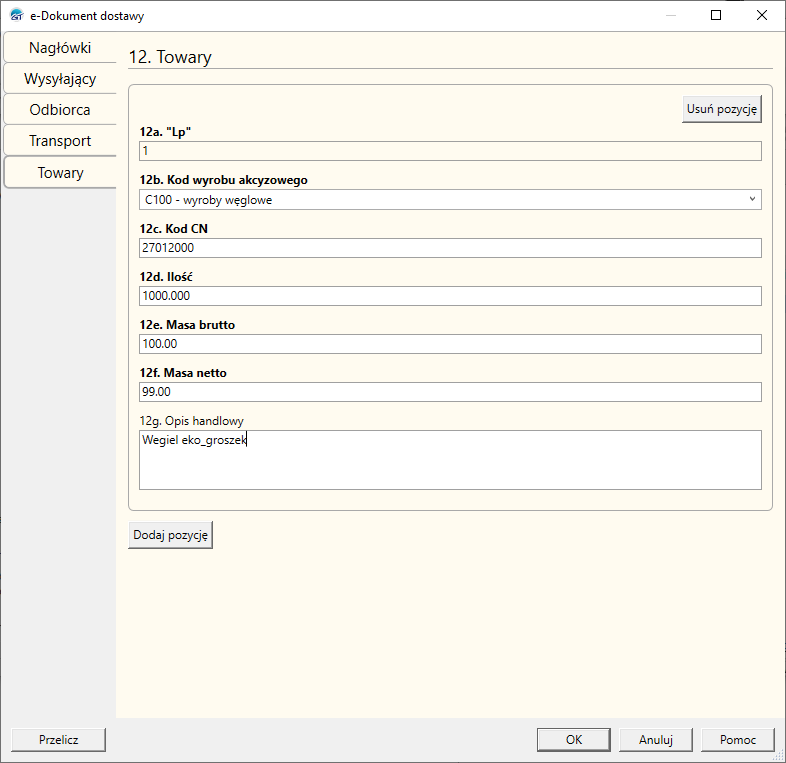
Task: Open the Wysyłający tab
Action: click(60, 79)
